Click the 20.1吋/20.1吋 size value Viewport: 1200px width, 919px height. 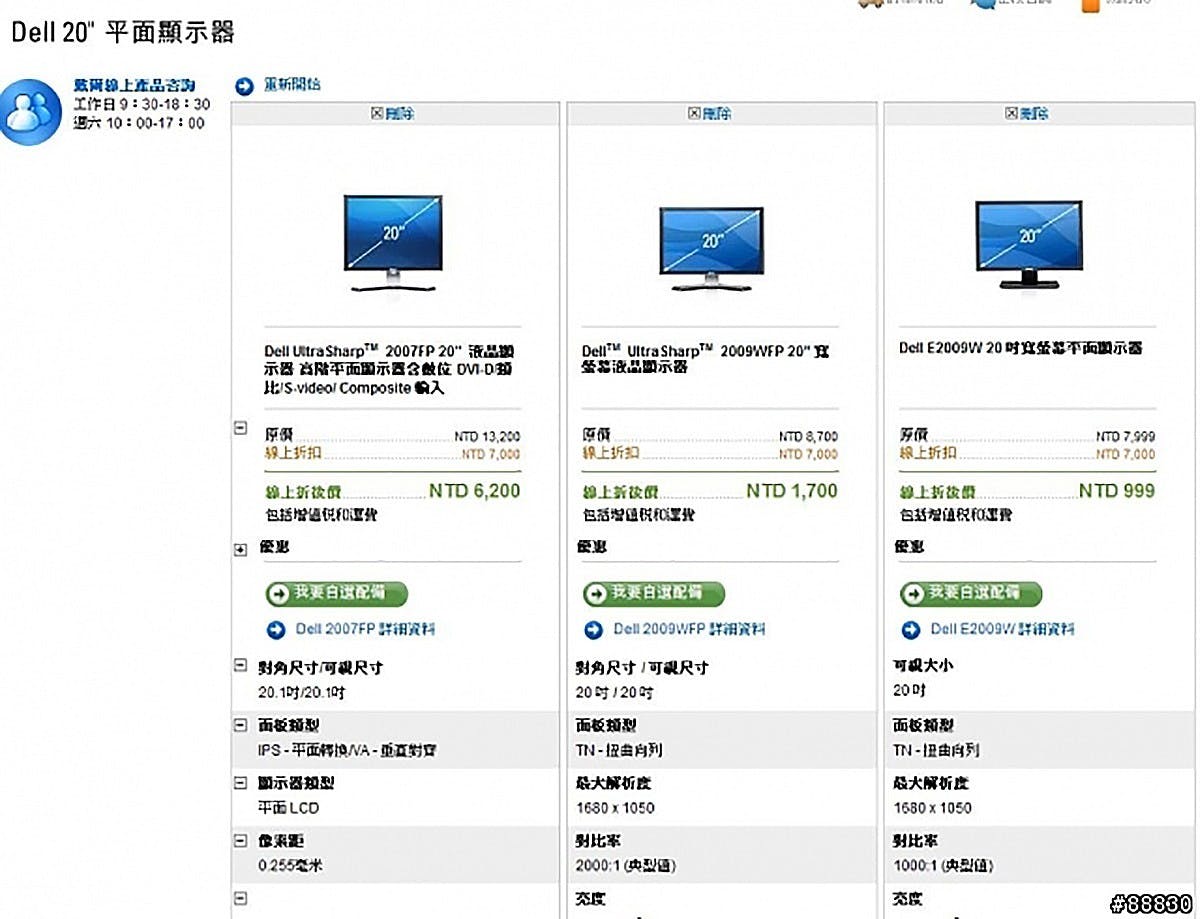(302, 692)
